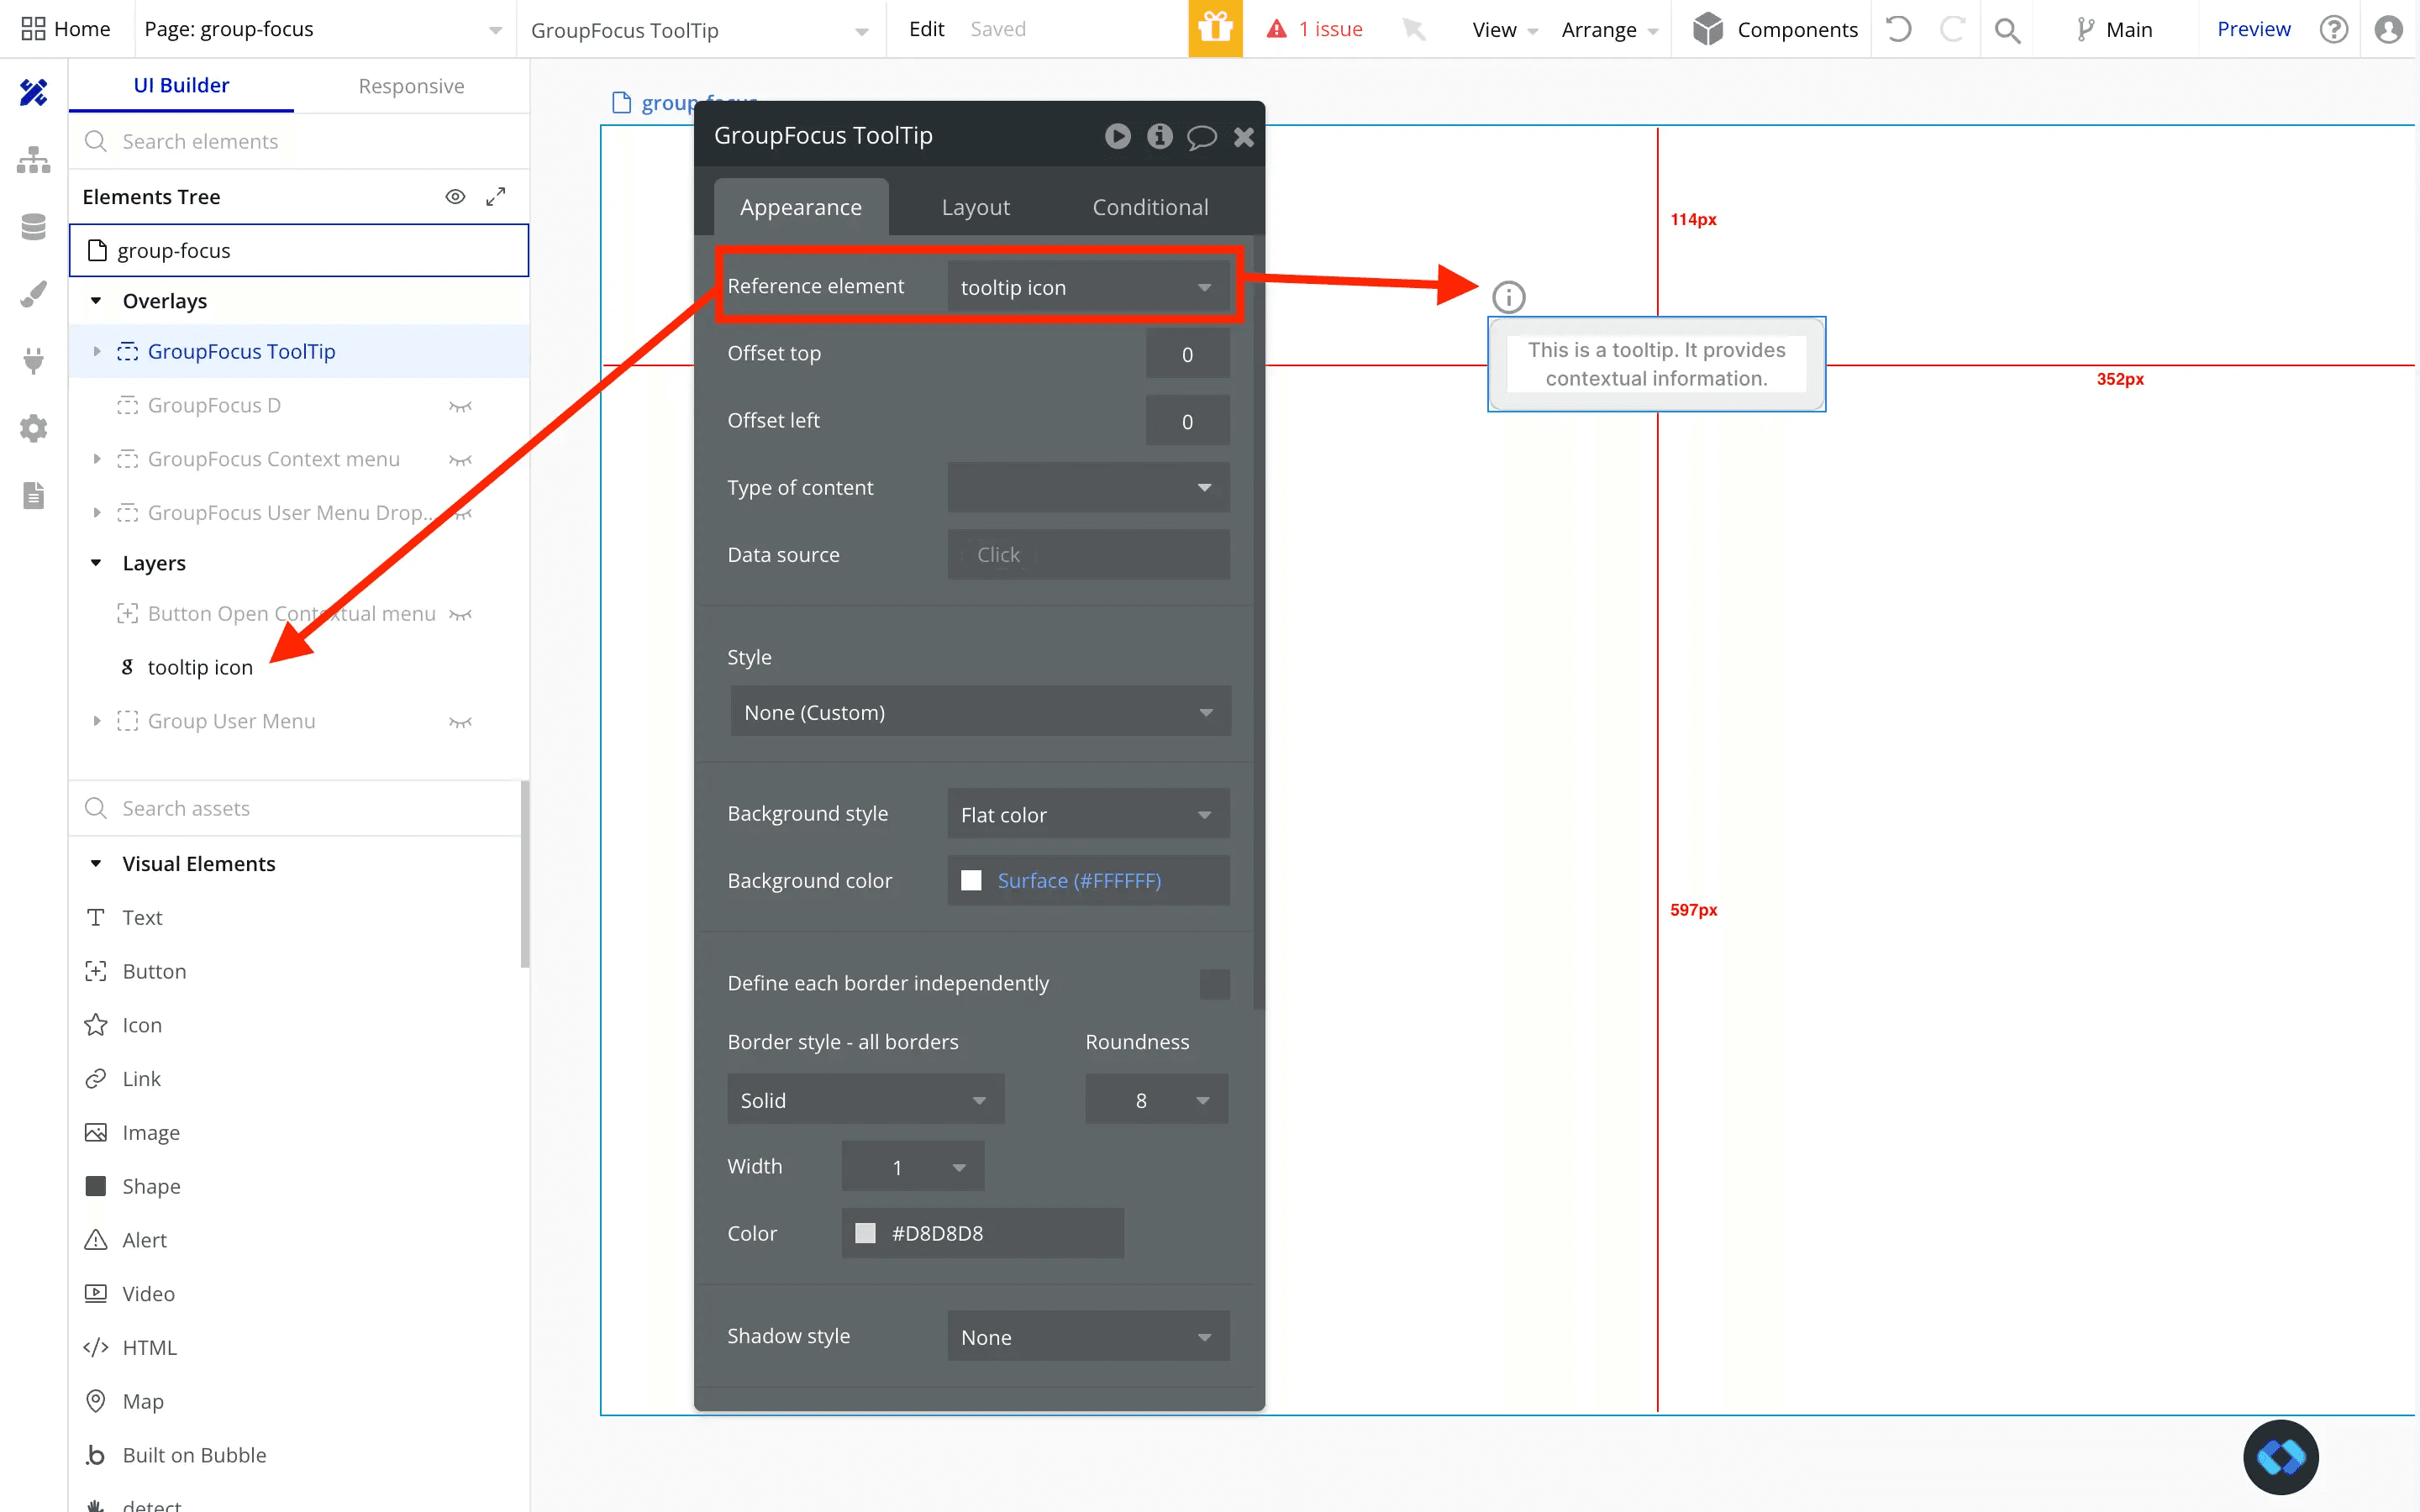Open the Settings gear panel
Viewport: 2420px width, 1512px height.
33,428
